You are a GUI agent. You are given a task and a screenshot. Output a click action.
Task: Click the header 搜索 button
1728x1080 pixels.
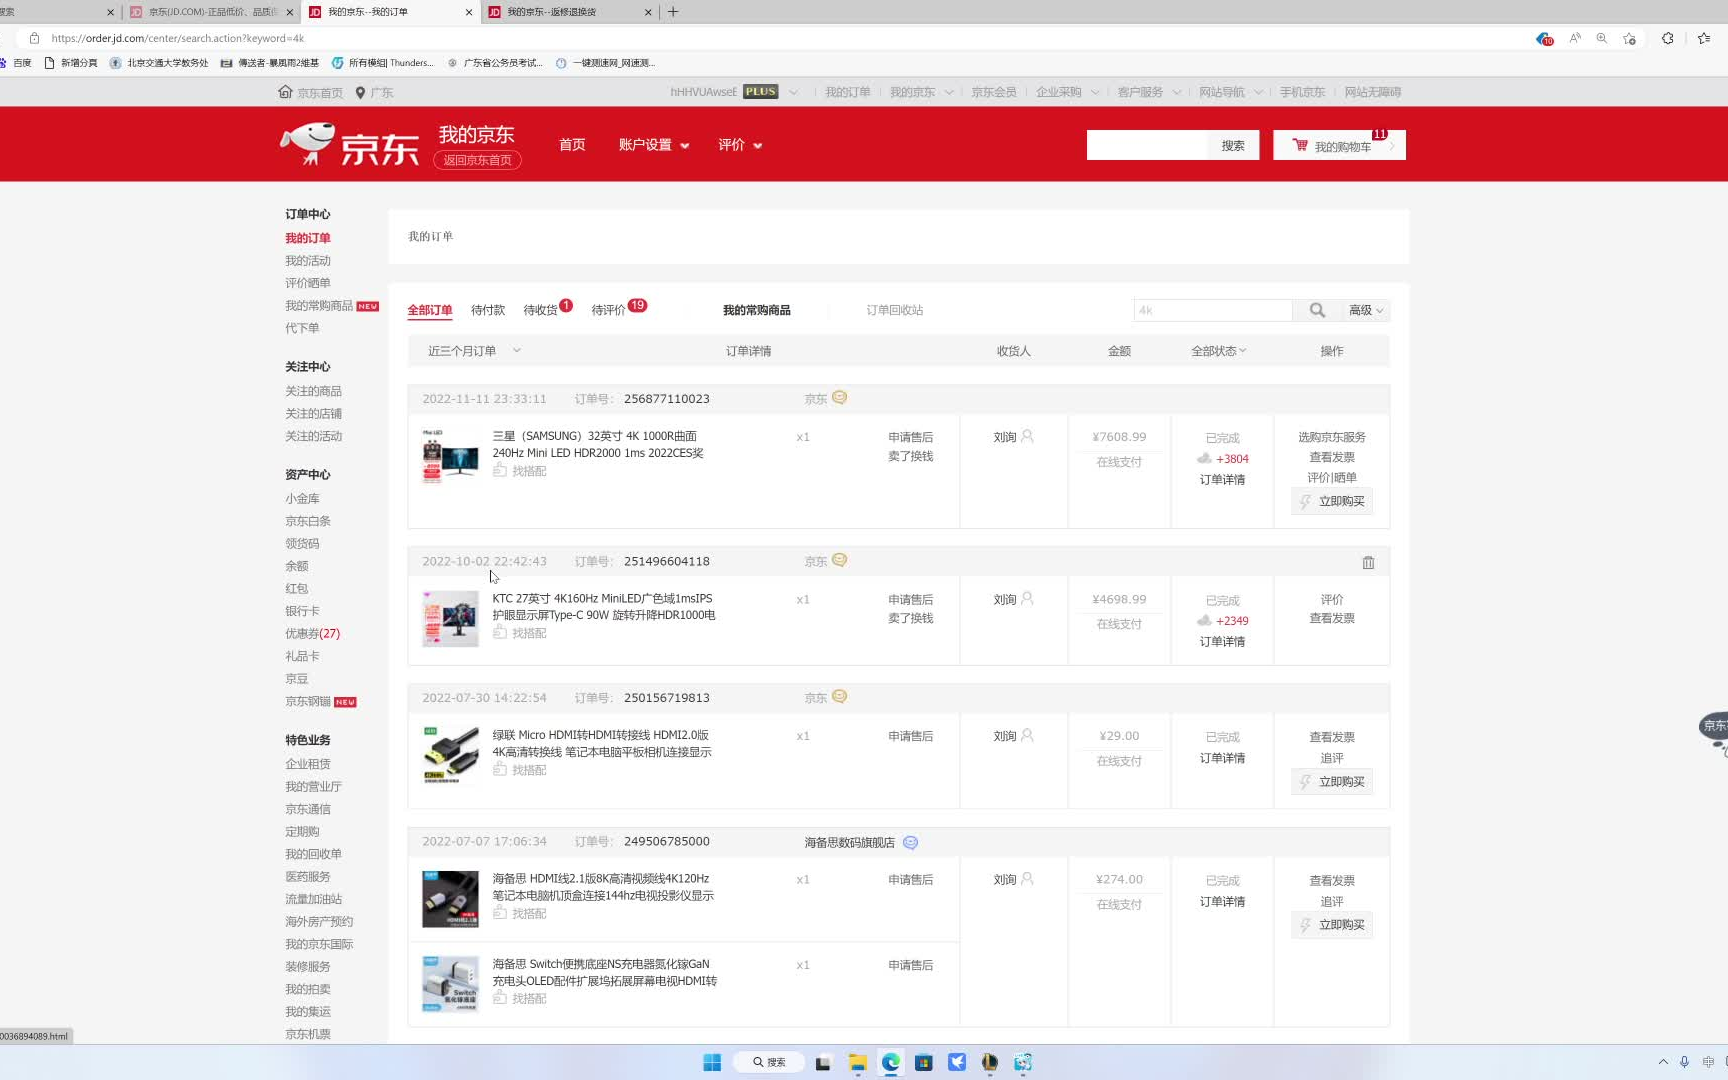coord(1233,145)
